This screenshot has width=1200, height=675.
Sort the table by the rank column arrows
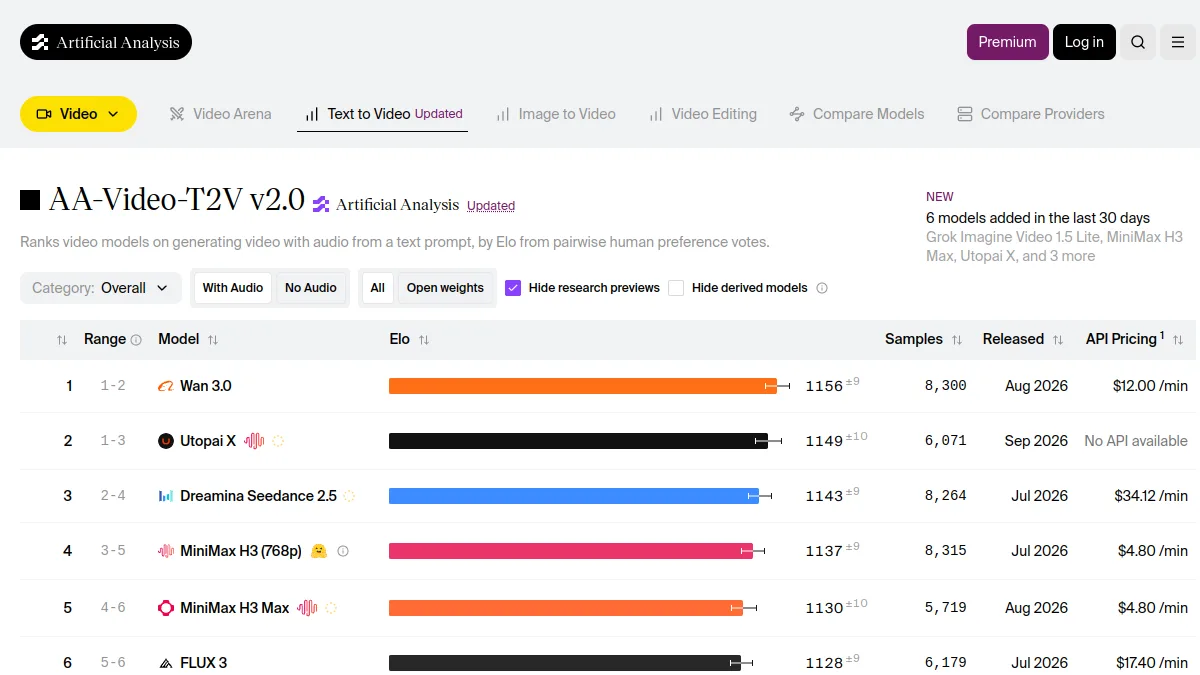(x=62, y=340)
